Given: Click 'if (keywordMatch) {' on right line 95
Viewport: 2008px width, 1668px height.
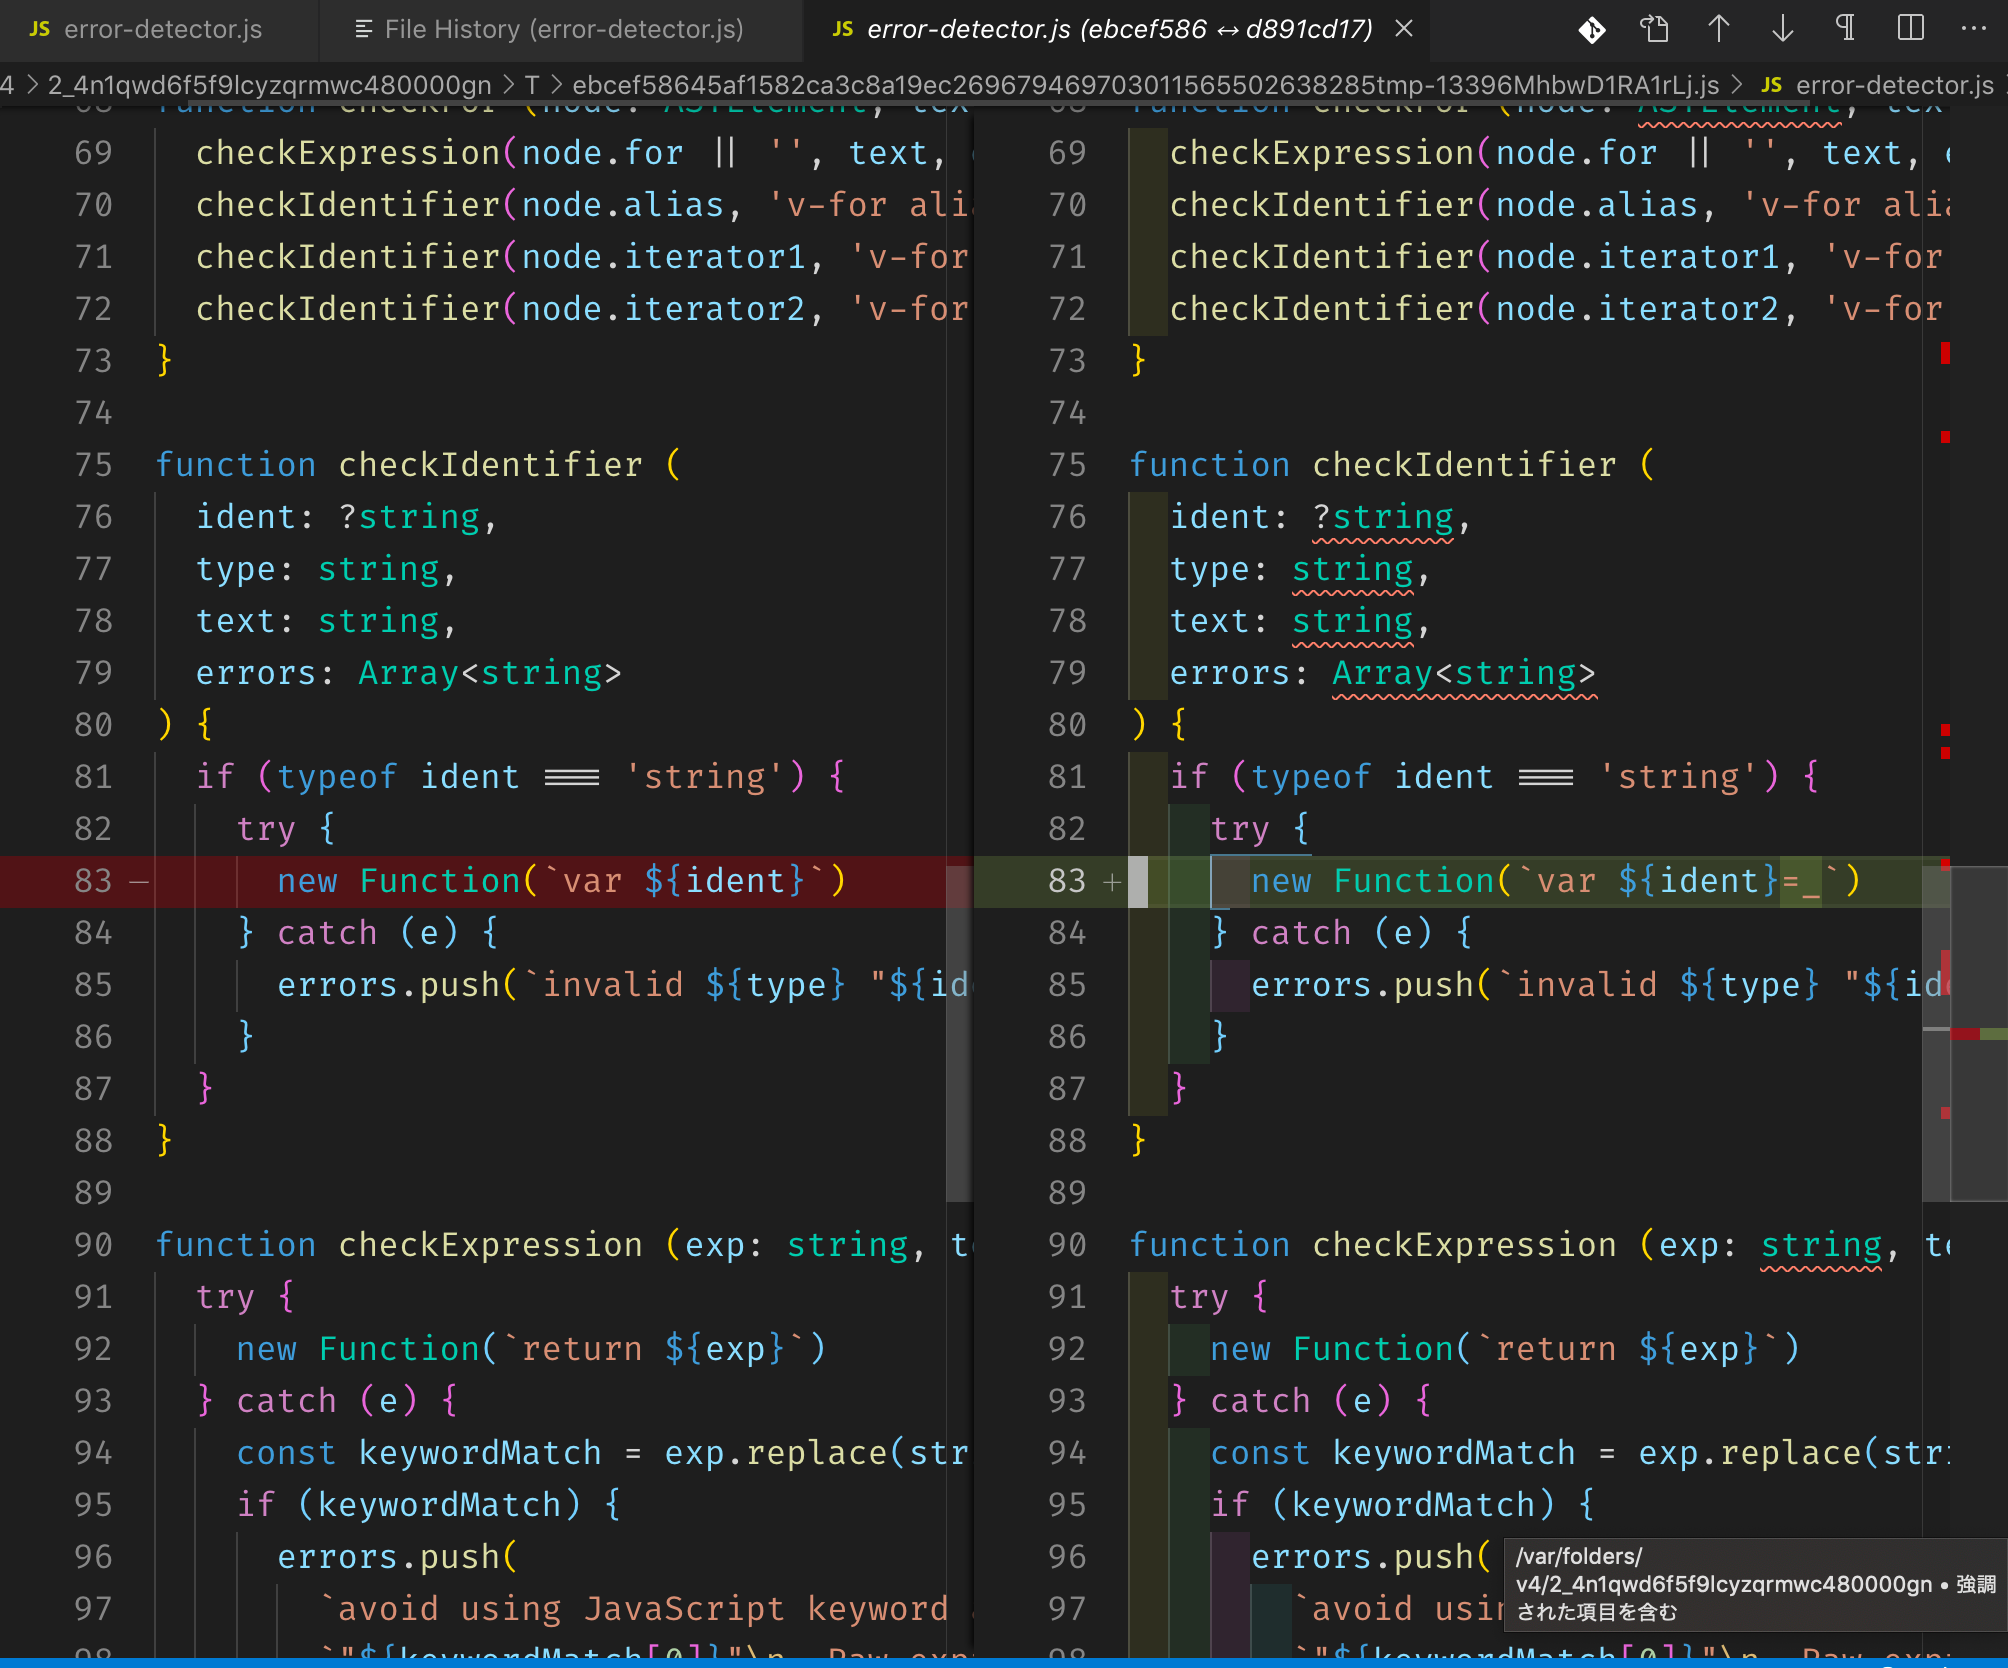Looking at the screenshot, I should tap(1403, 1505).
